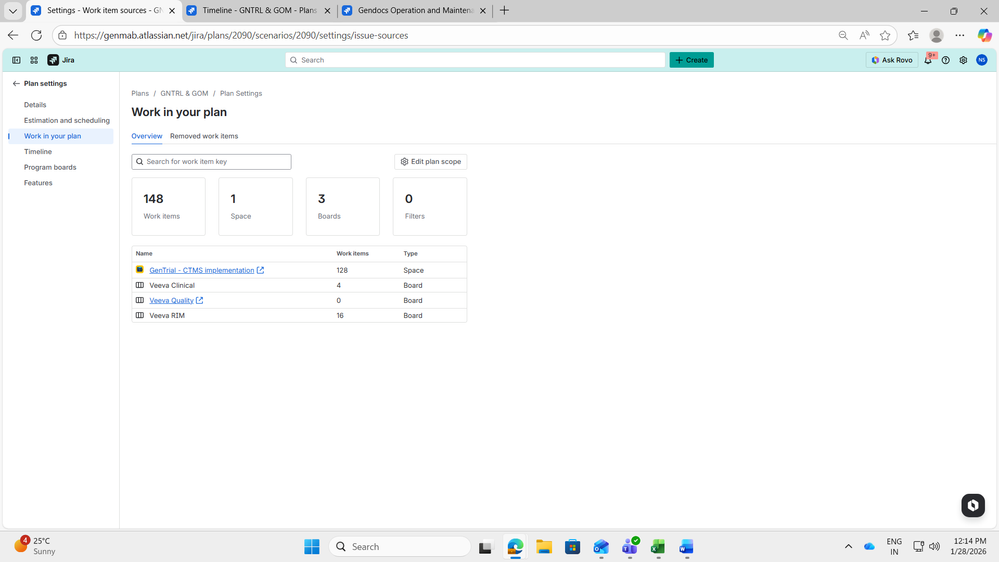Click Veeva RIM row name

(167, 315)
